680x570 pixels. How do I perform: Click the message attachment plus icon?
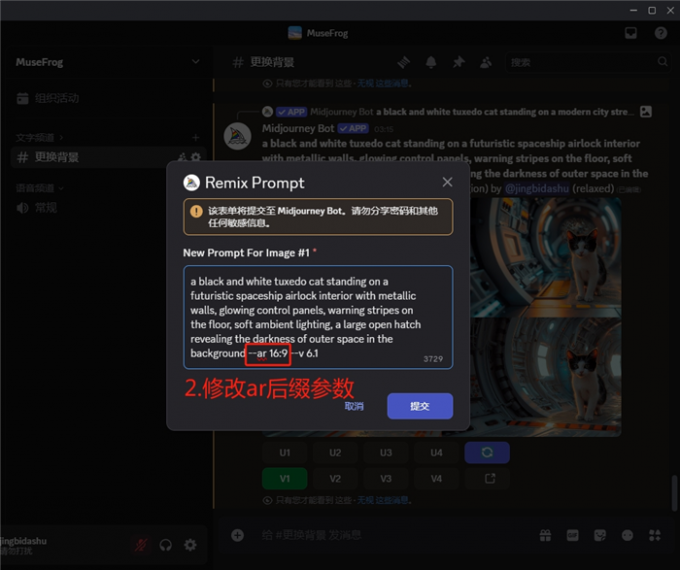point(237,535)
